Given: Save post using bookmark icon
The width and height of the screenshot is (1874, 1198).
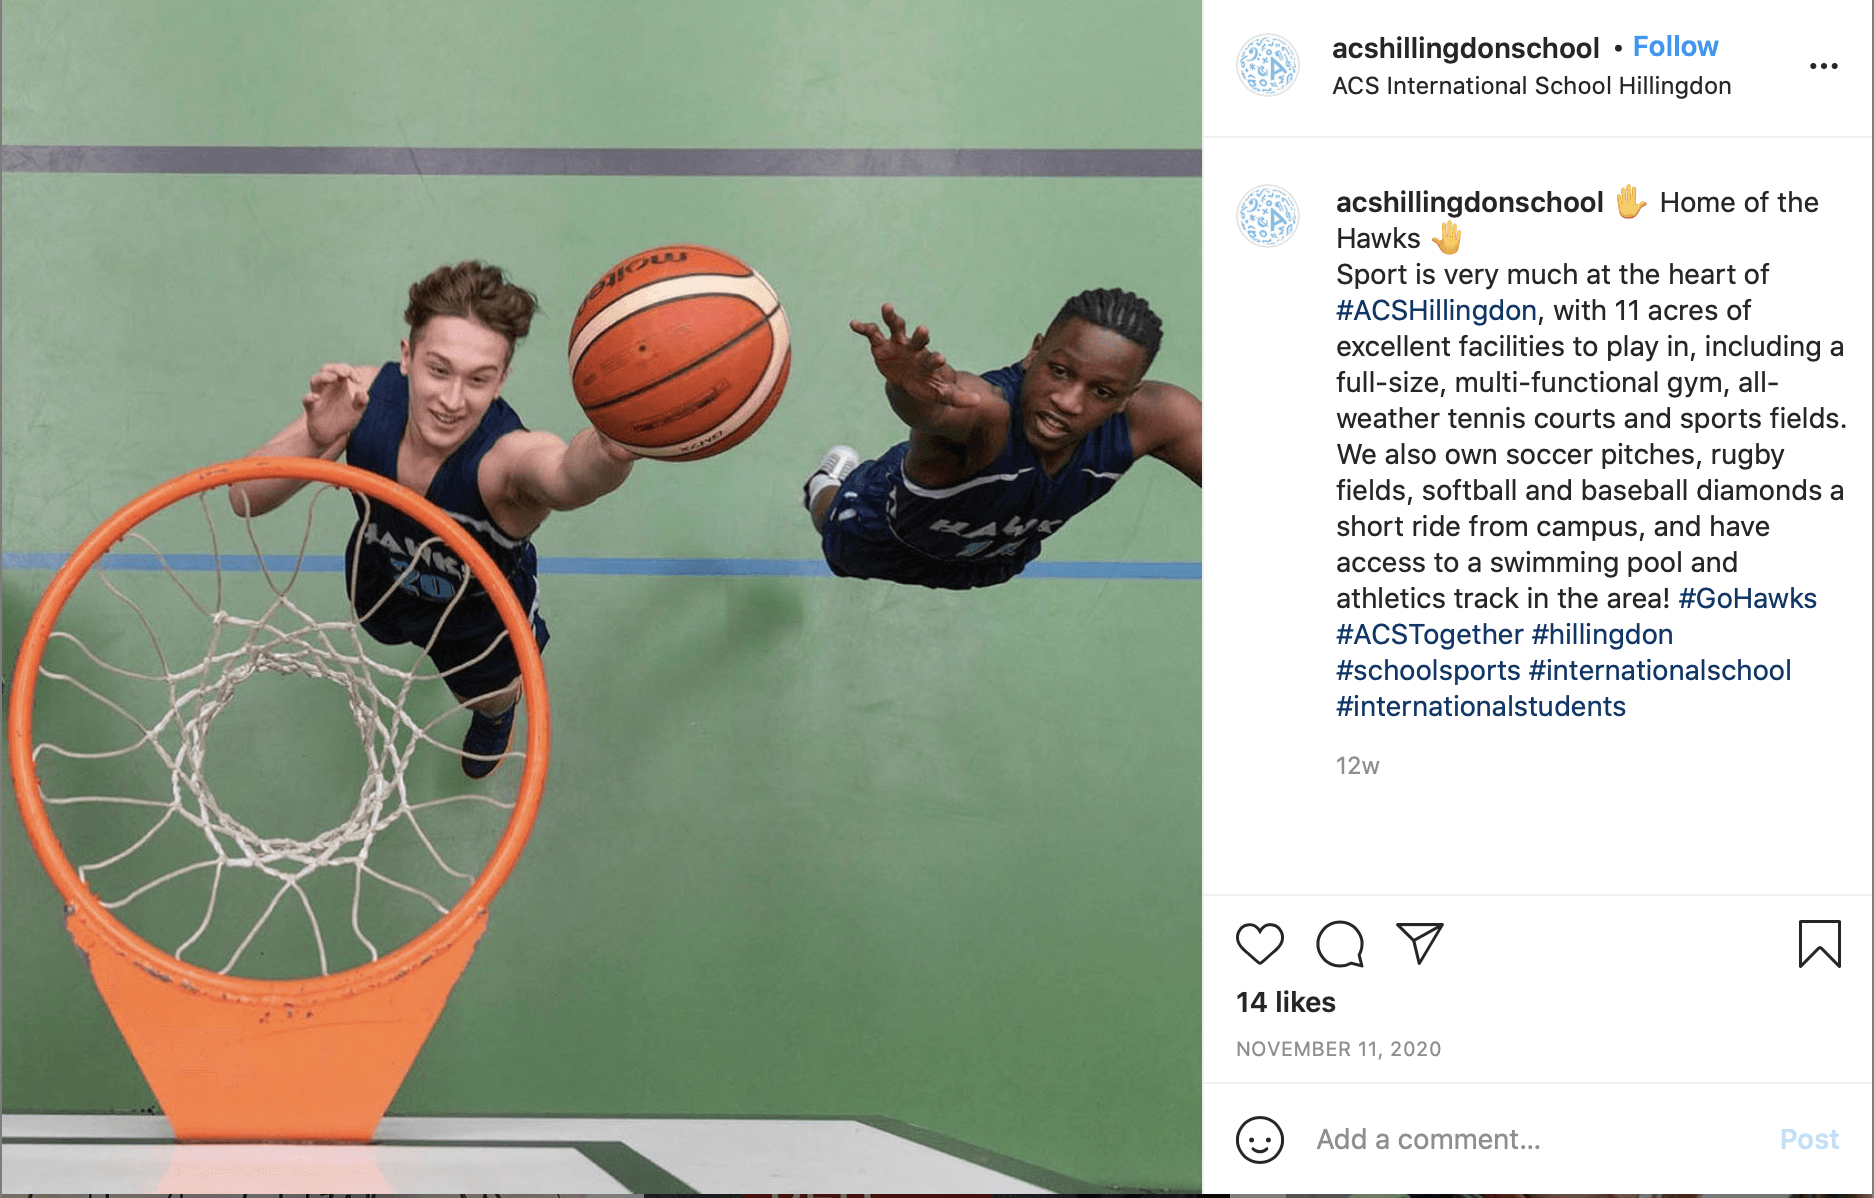Looking at the screenshot, I should pos(1819,944).
